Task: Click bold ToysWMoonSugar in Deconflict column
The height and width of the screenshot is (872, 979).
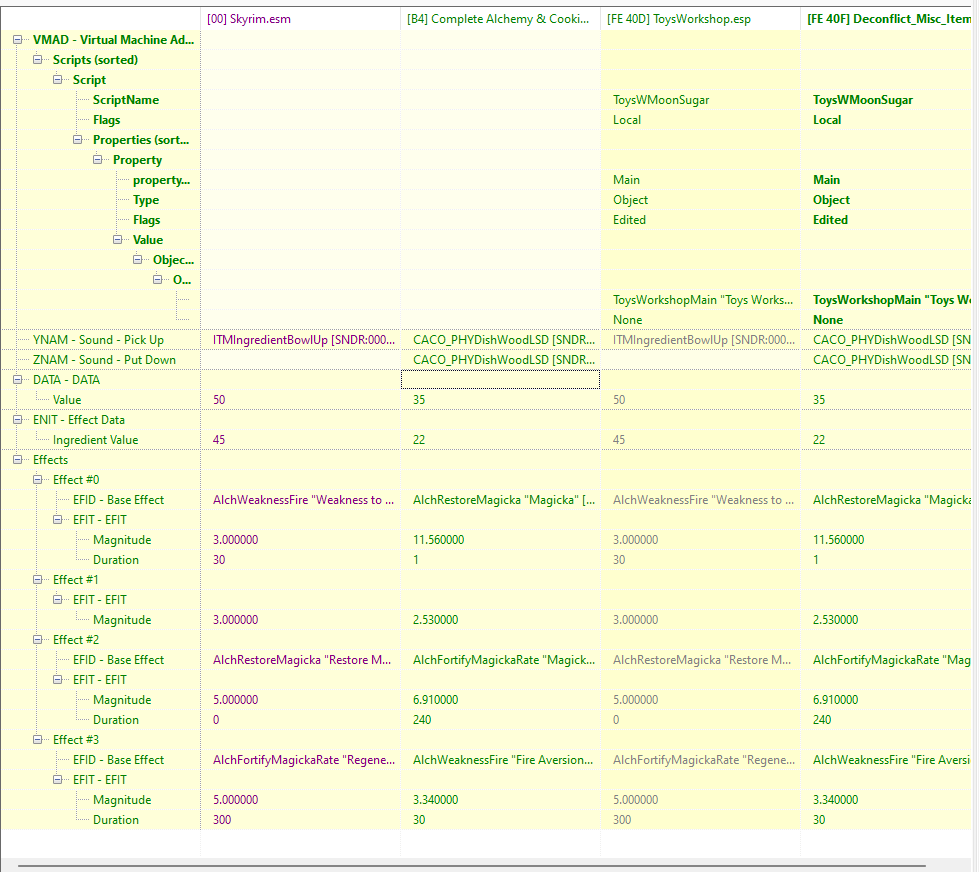Action: point(863,100)
